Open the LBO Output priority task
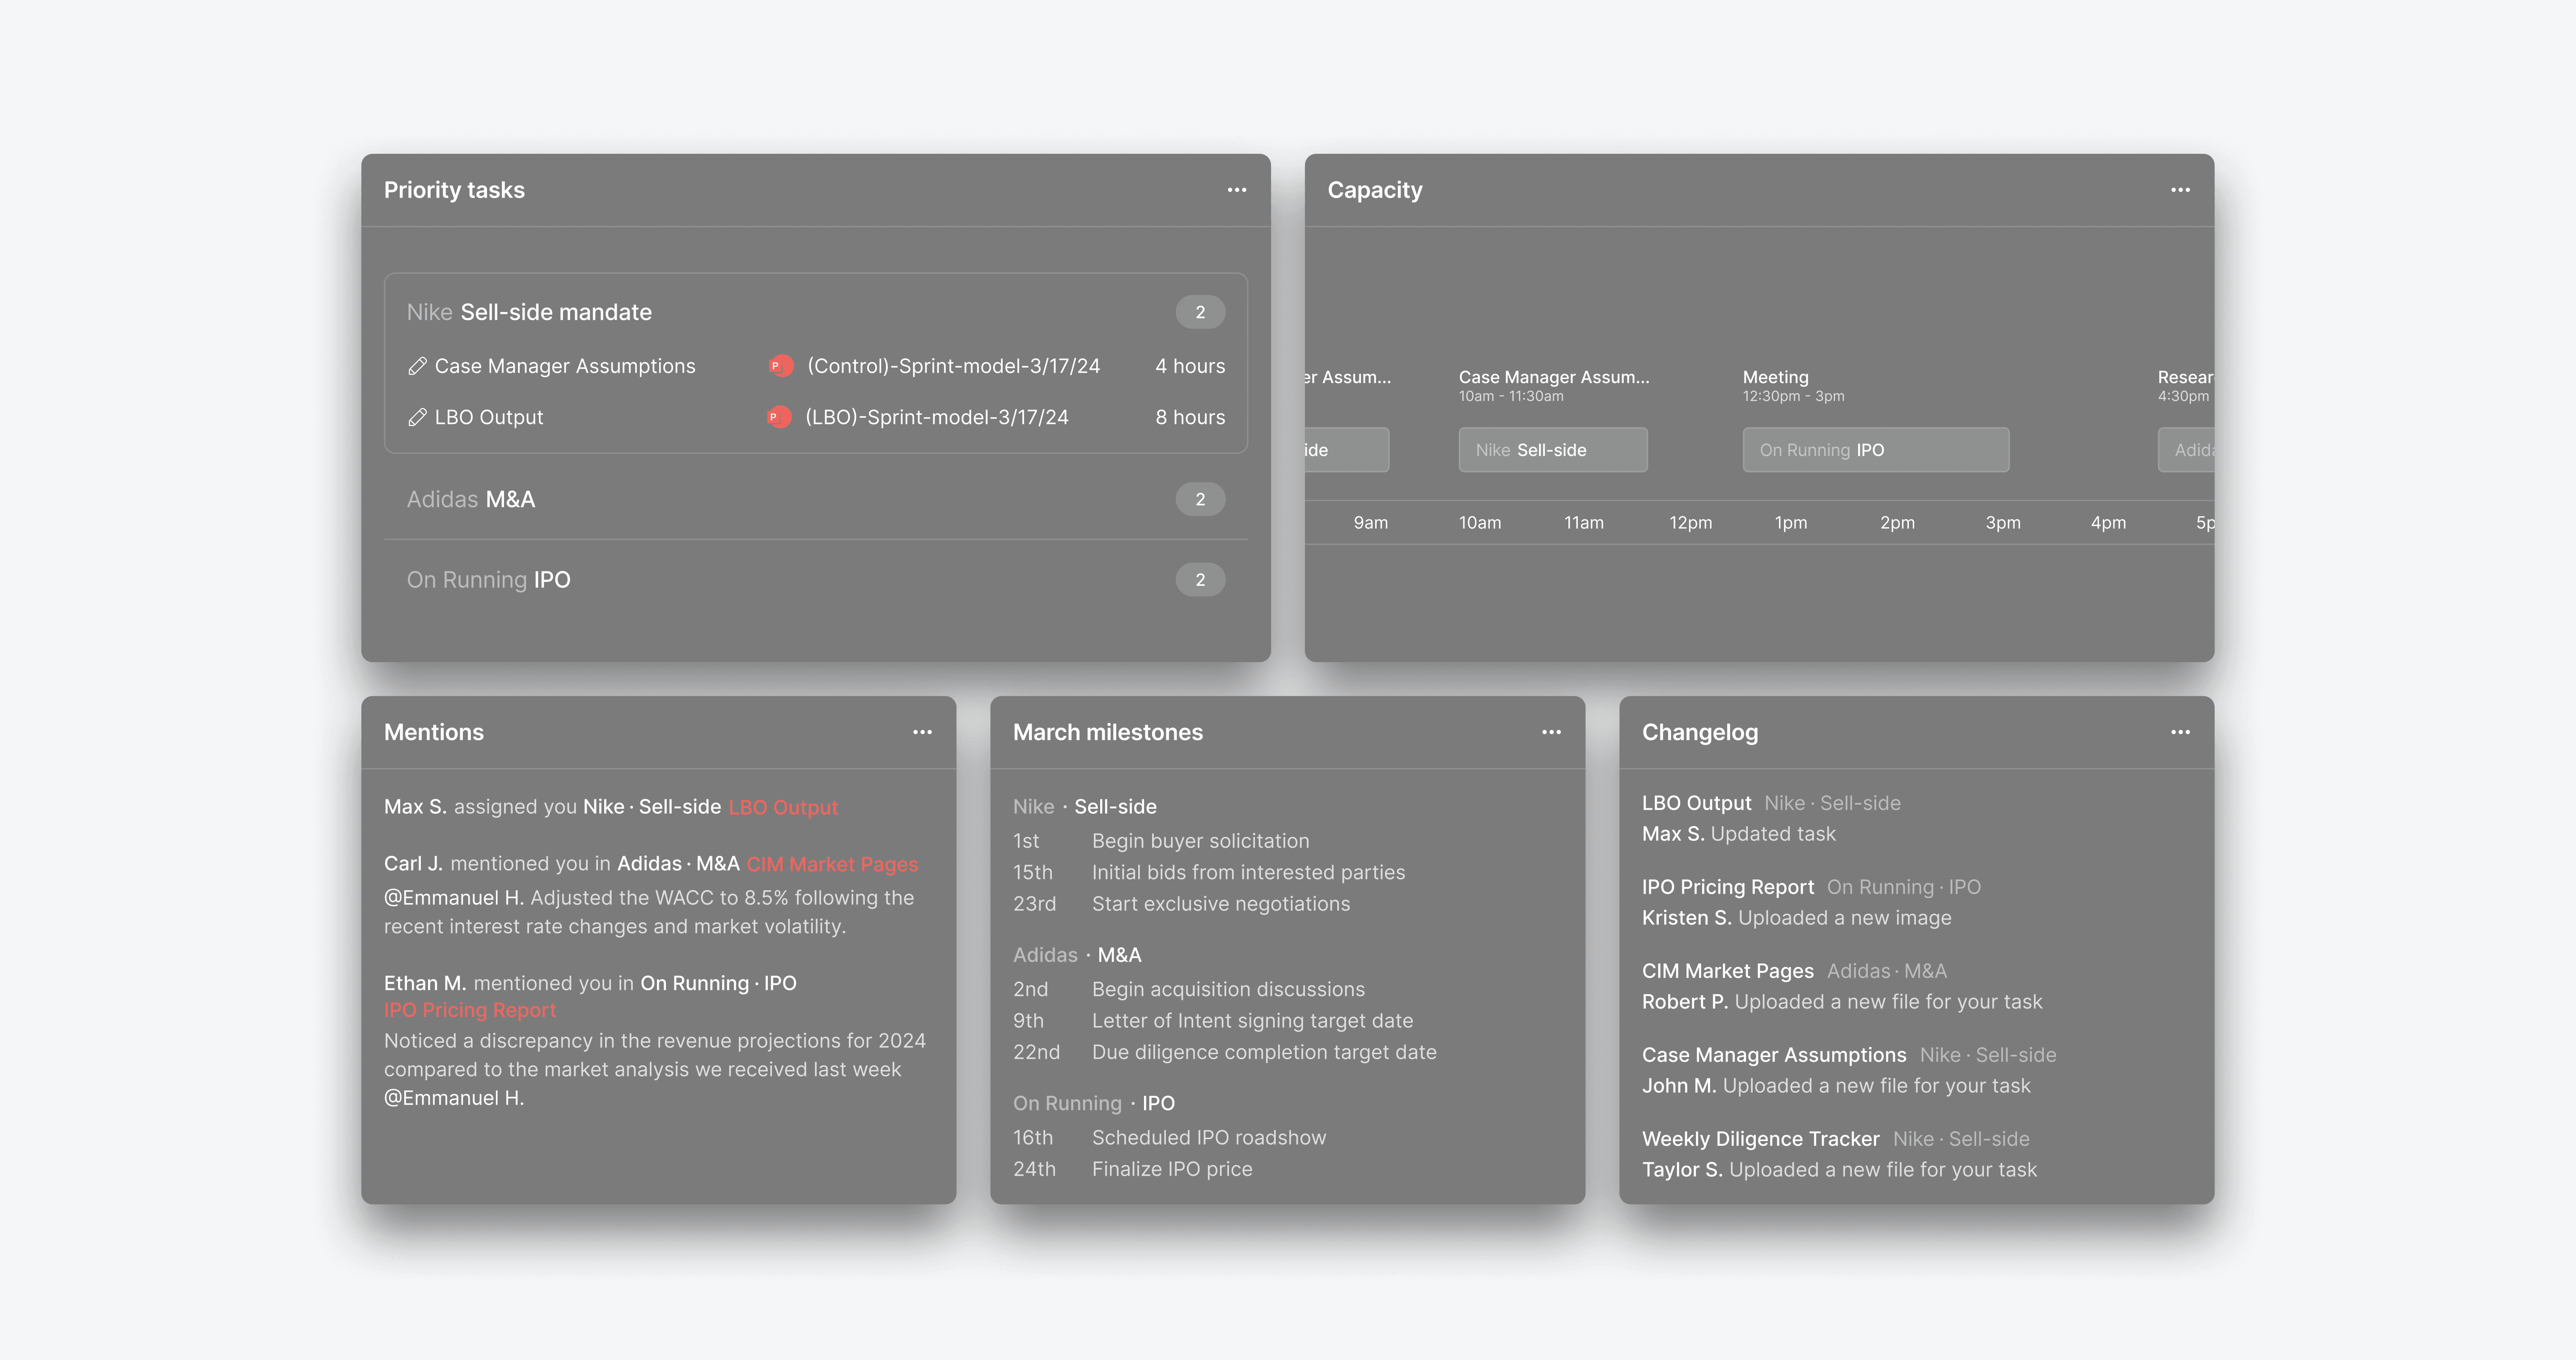Viewport: 2576px width, 1360px height. tap(489, 418)
